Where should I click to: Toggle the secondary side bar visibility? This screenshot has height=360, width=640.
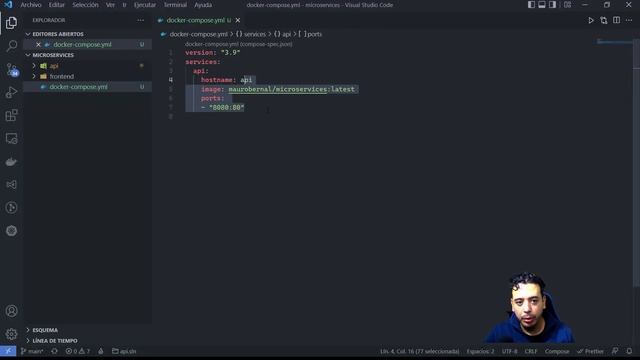pyautogui.click(x=552, y=5)
